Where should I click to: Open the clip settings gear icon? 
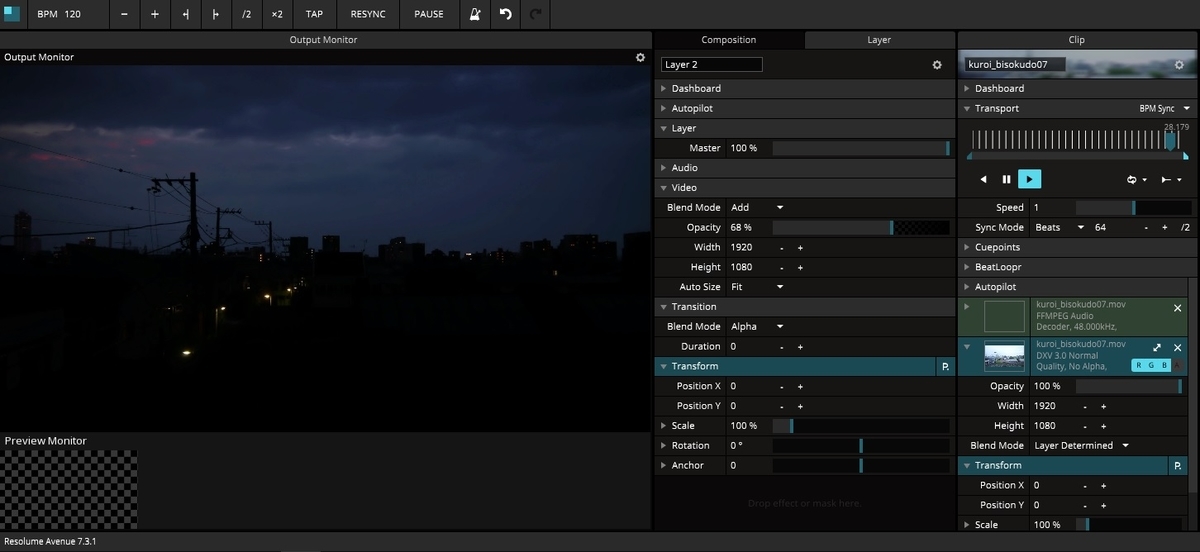(1179, 65)
